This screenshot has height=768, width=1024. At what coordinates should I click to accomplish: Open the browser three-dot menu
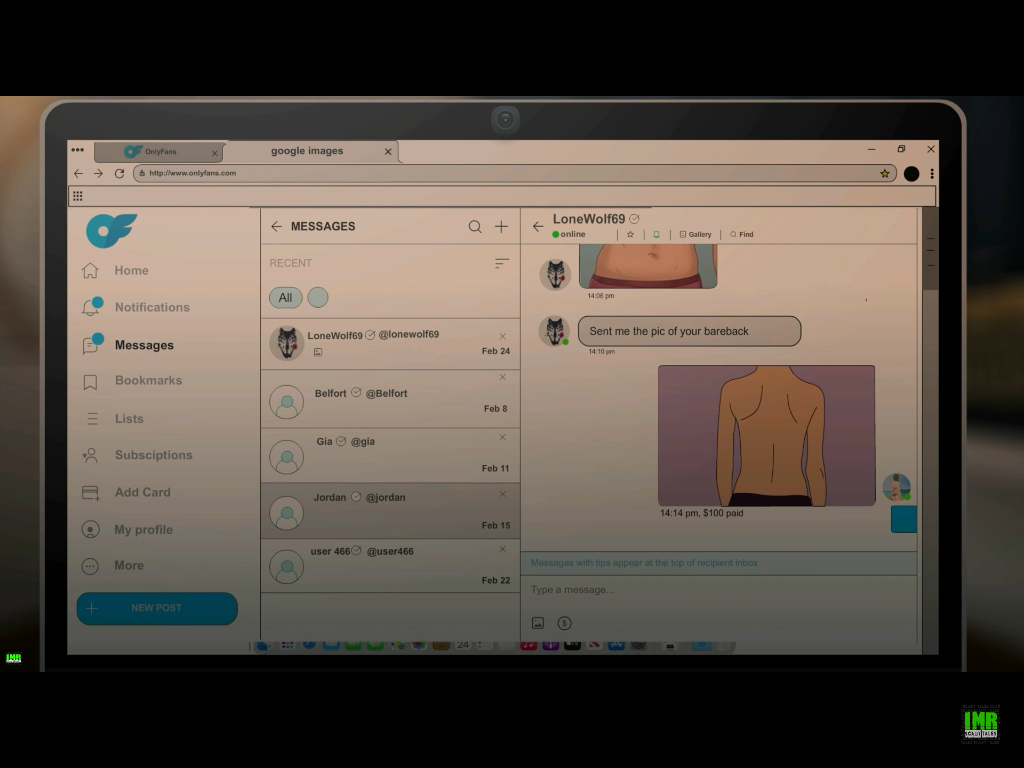click(x=932, y=173)
